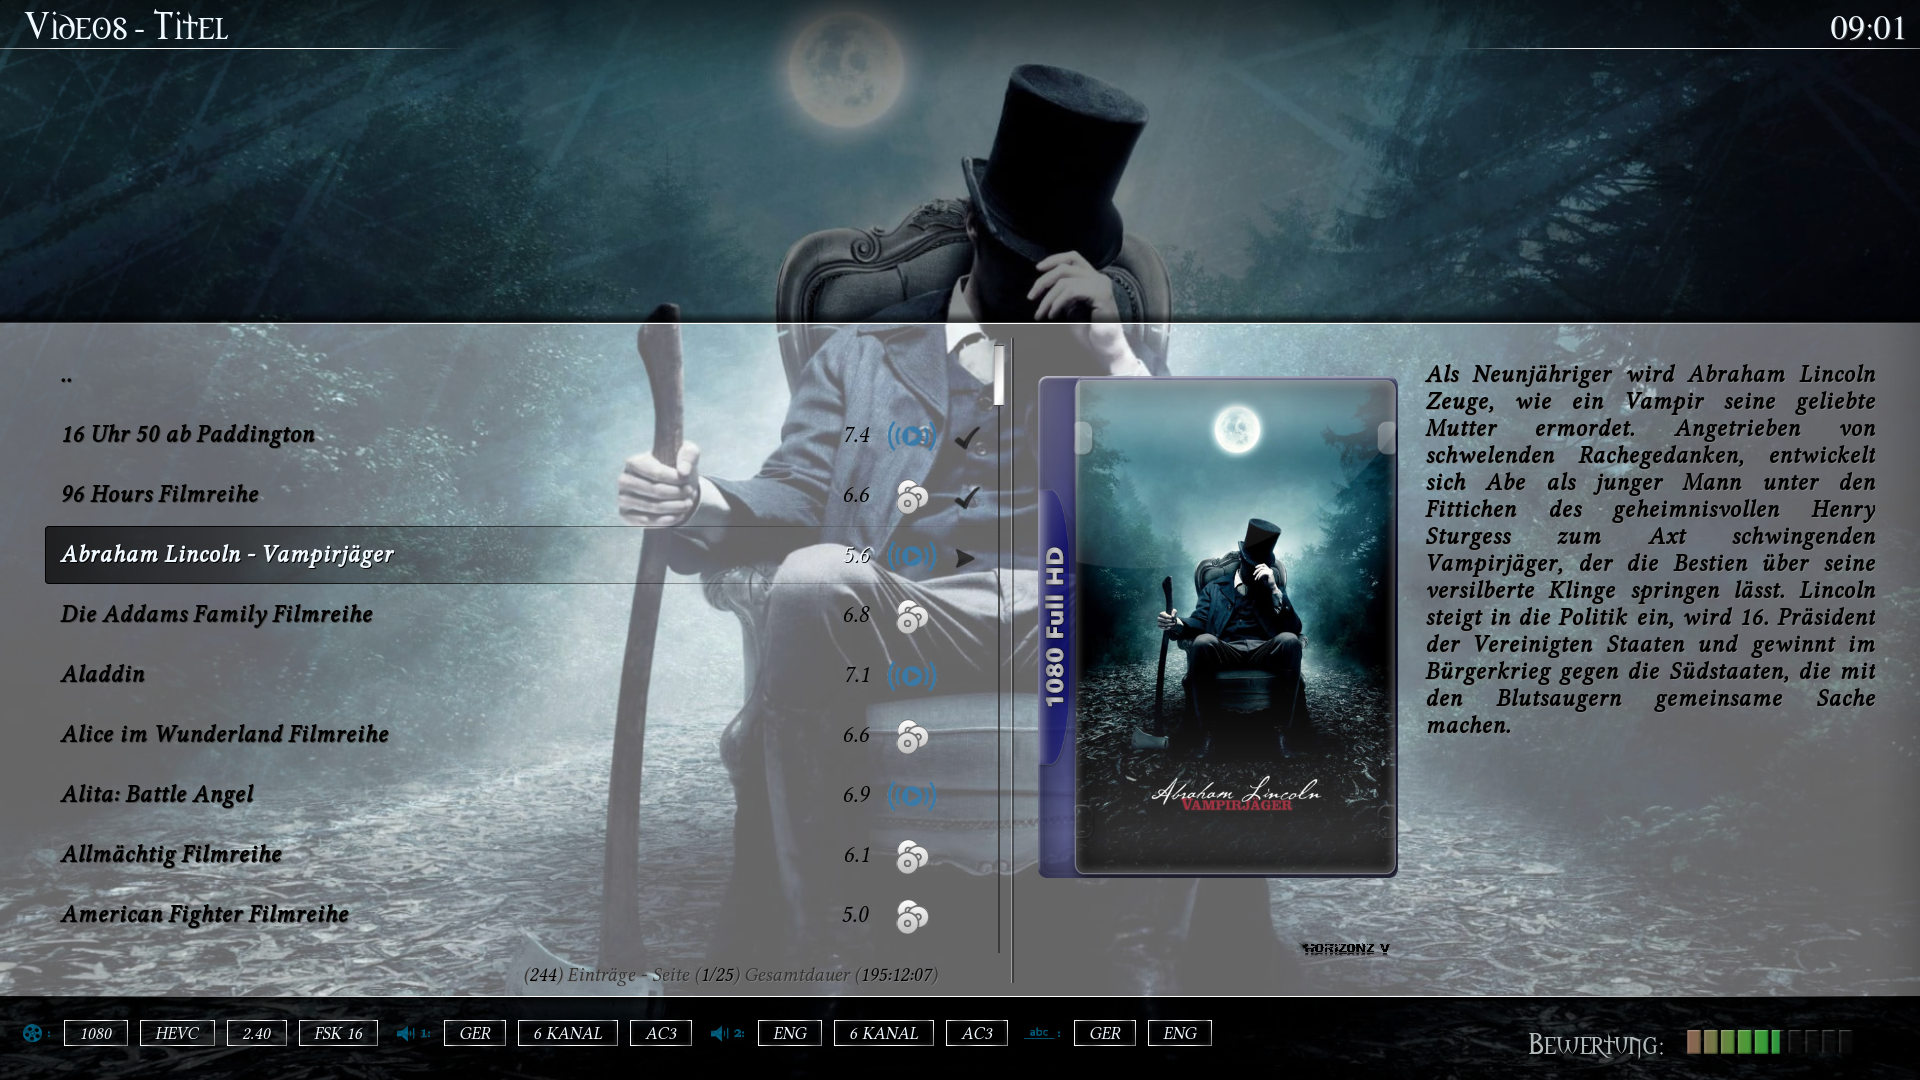Click the AC3 tag for audio track 2
The image size is (1920, 1080).
977,1033
